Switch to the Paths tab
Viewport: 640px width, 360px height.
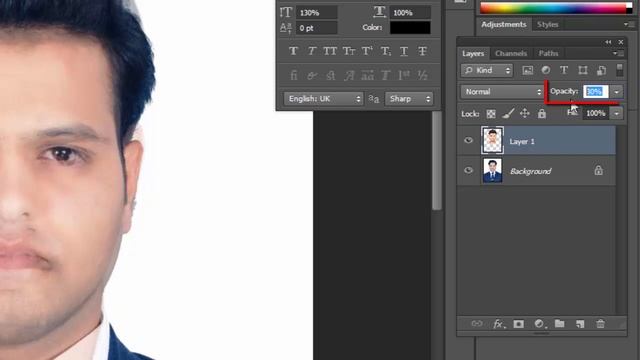tap(548, 53)
